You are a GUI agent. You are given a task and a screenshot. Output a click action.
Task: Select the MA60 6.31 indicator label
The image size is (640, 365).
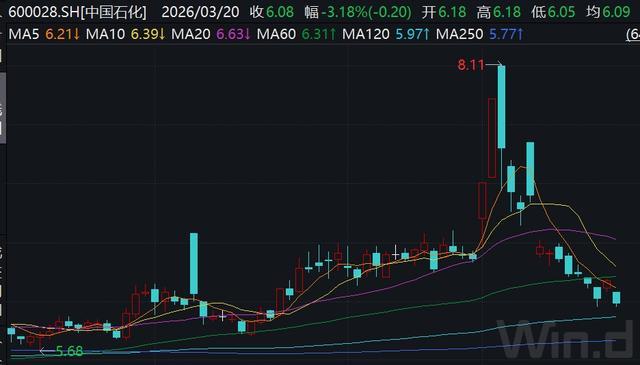click(x=296, y=34)
